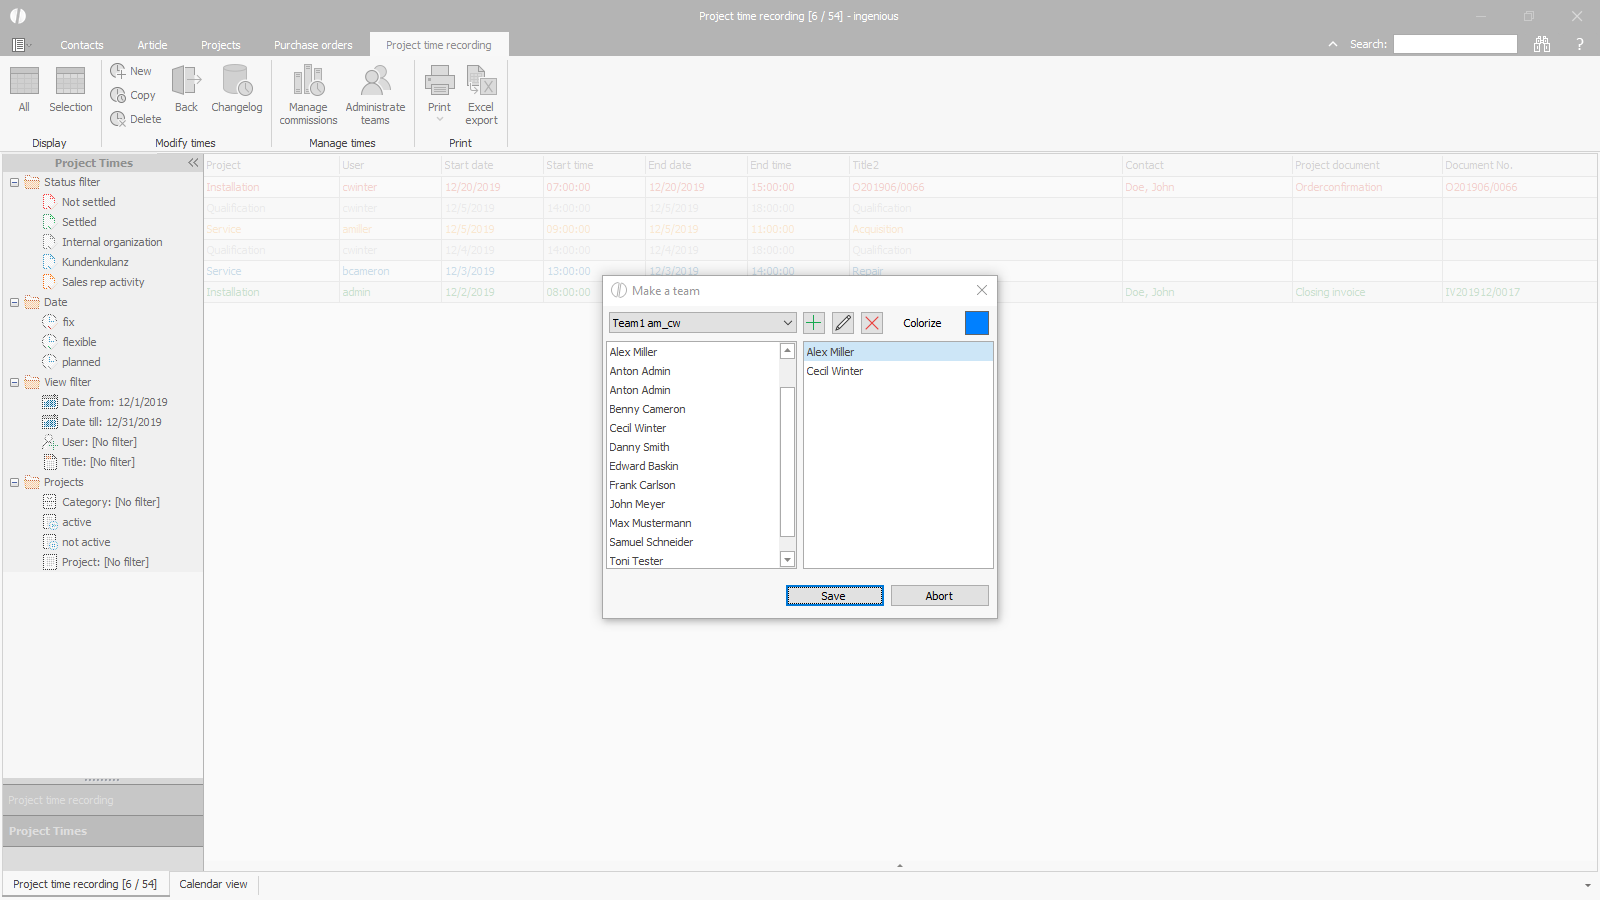Switch to the Purchase orders tab
Image resolution: width=1600 pixels, height=900 pixels.
[313, 45]
